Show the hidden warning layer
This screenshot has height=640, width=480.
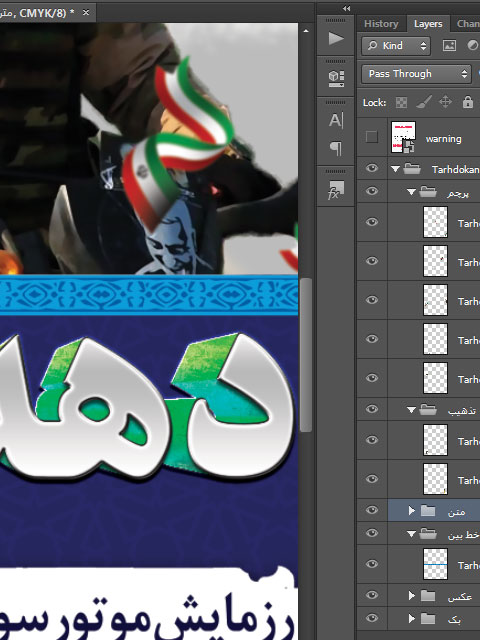tap(371, 137)
